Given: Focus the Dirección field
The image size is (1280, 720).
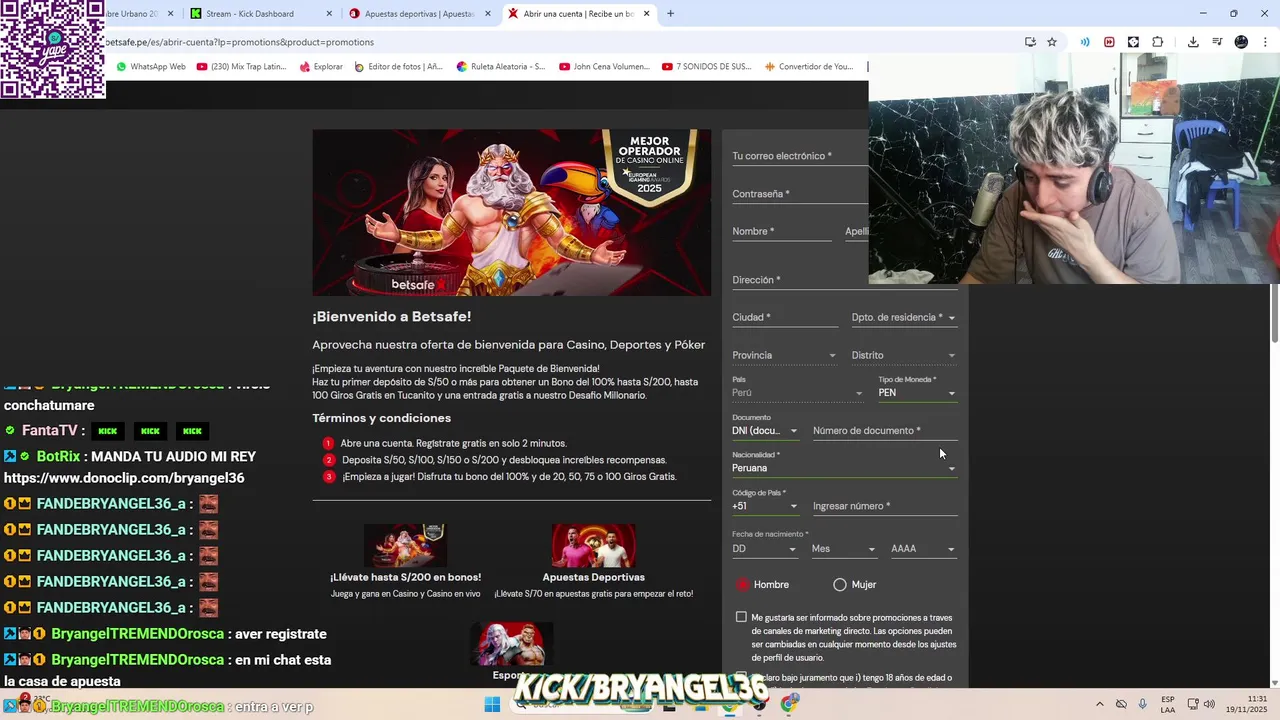Looking at the screenshot, I should point(845,280).
